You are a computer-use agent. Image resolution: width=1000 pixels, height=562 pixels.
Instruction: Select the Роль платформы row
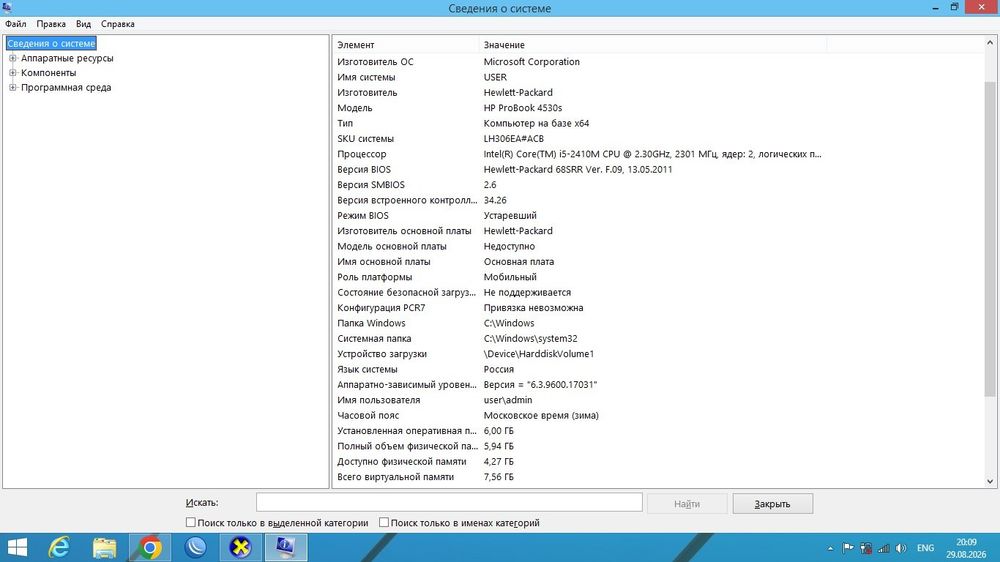pos(579,277)
